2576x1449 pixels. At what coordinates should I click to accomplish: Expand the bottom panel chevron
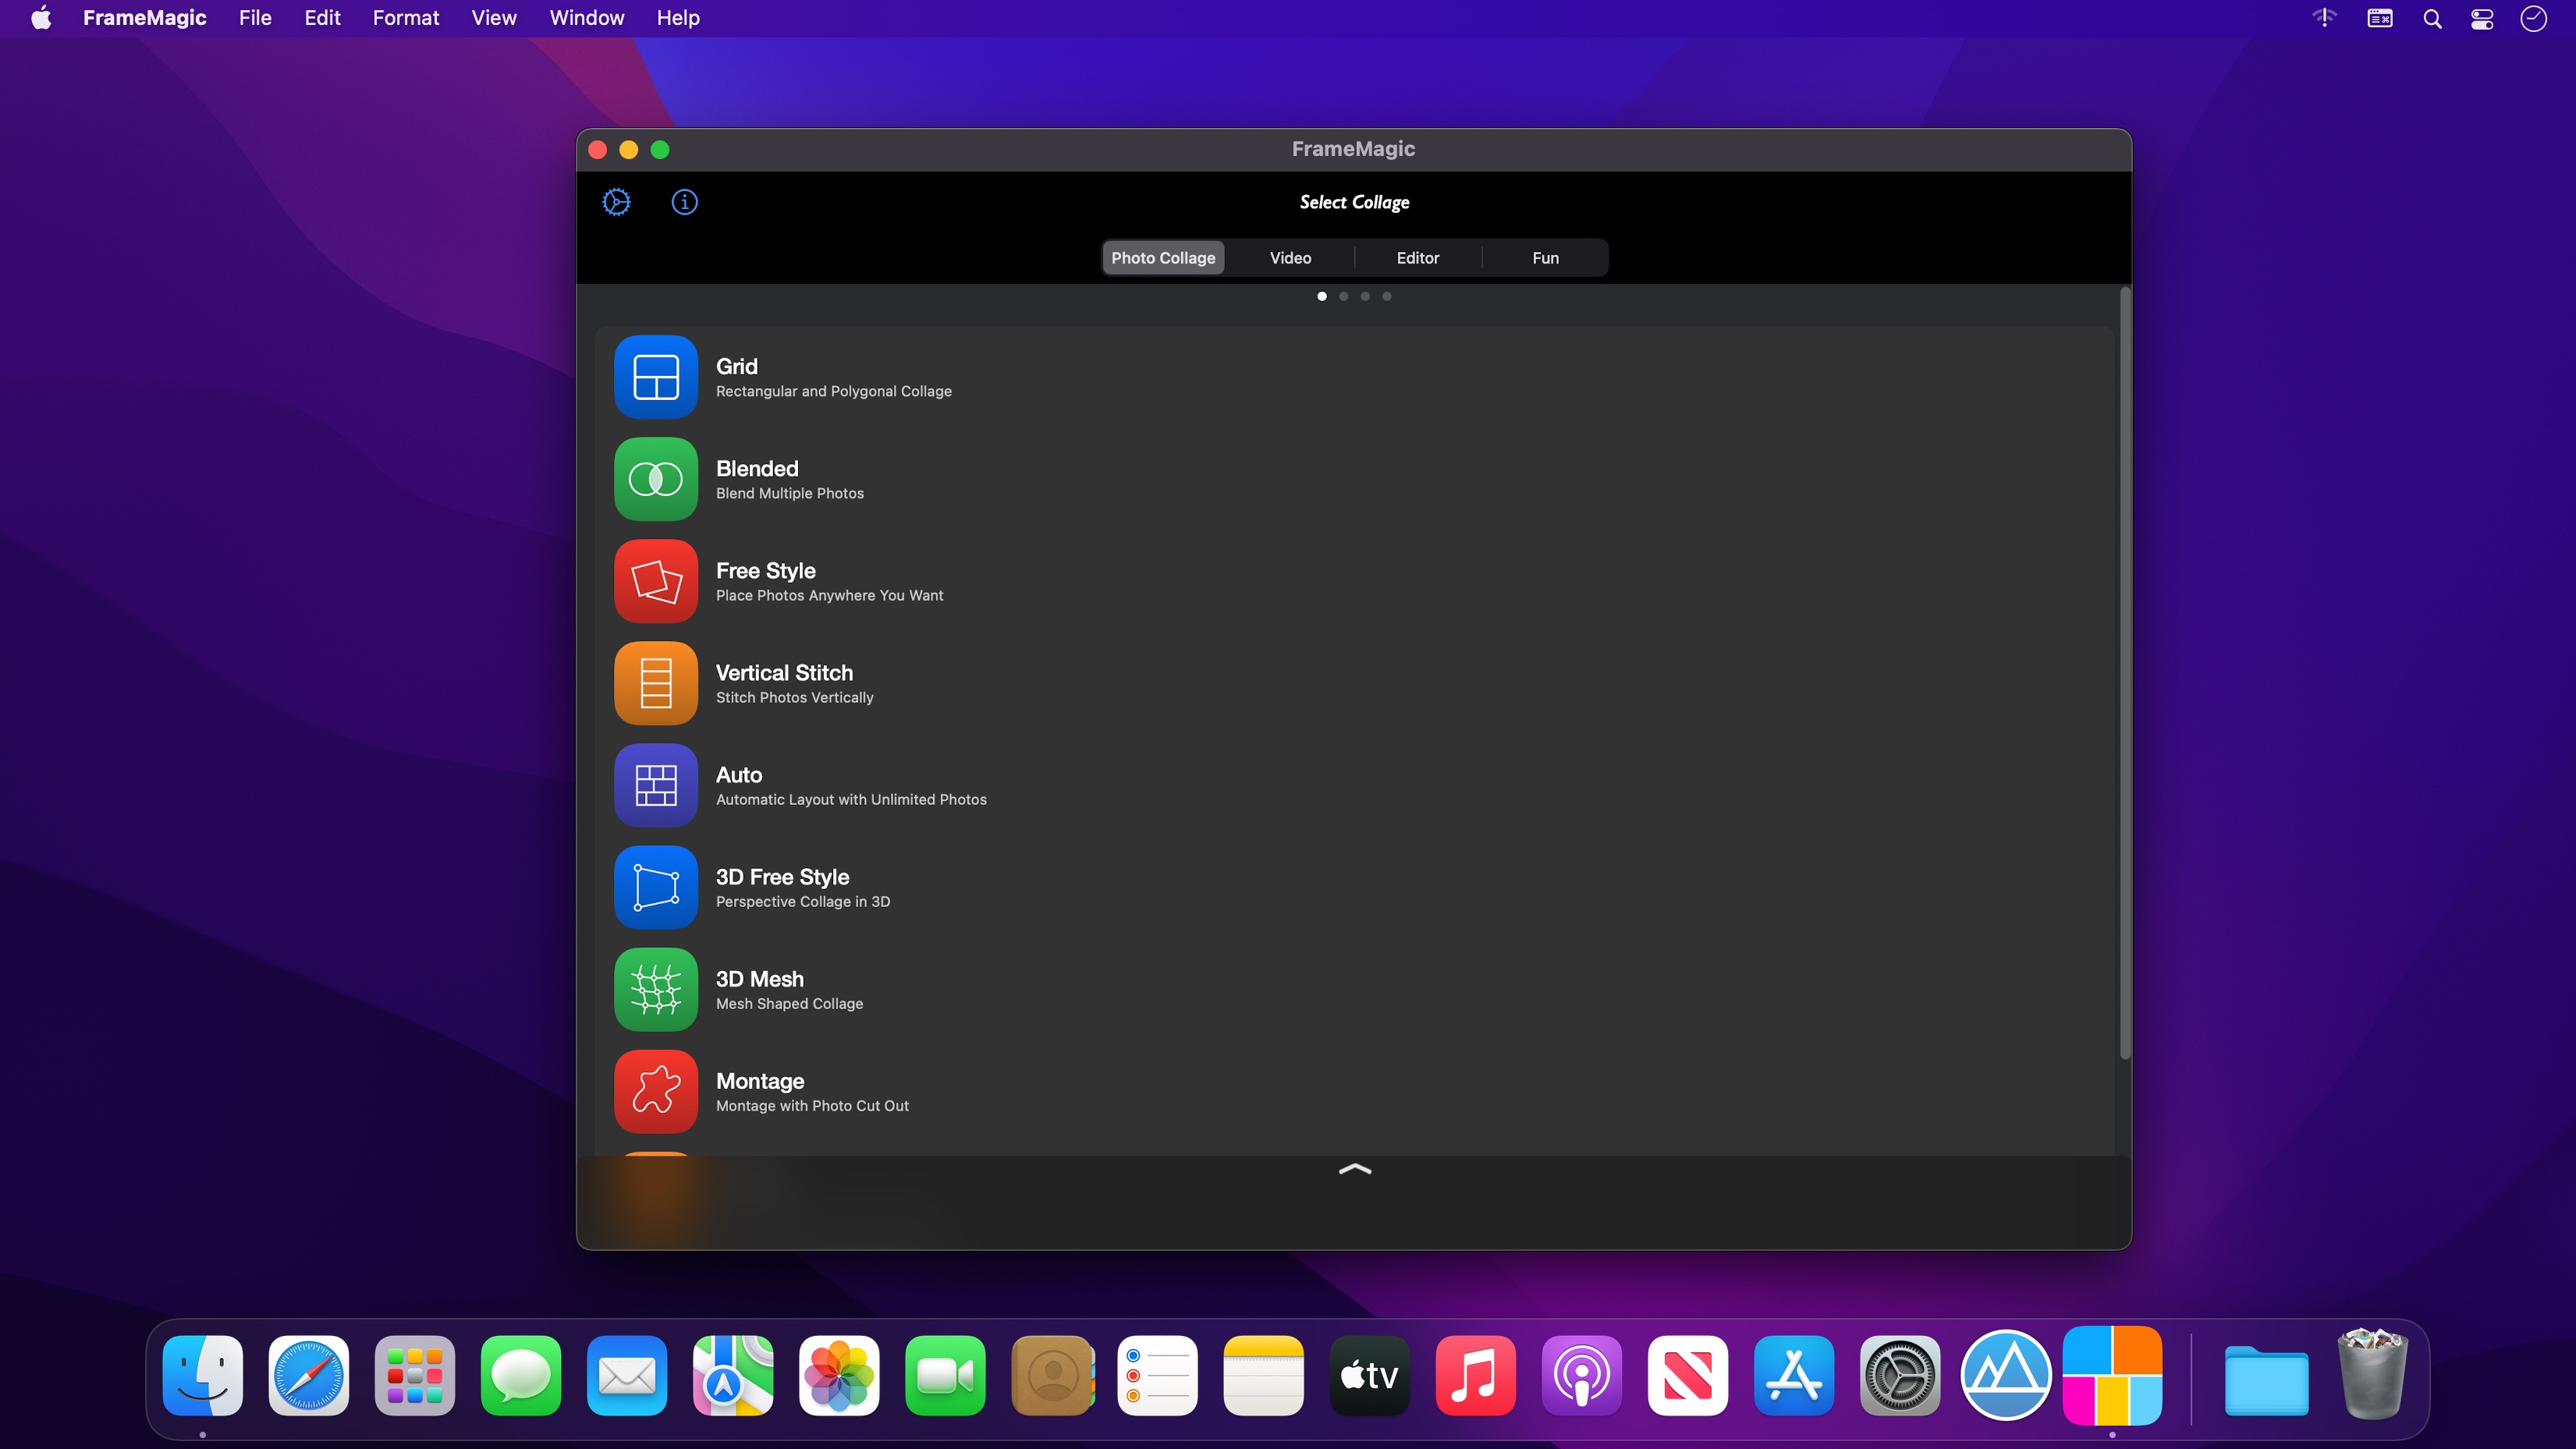pos(1354,1169)
